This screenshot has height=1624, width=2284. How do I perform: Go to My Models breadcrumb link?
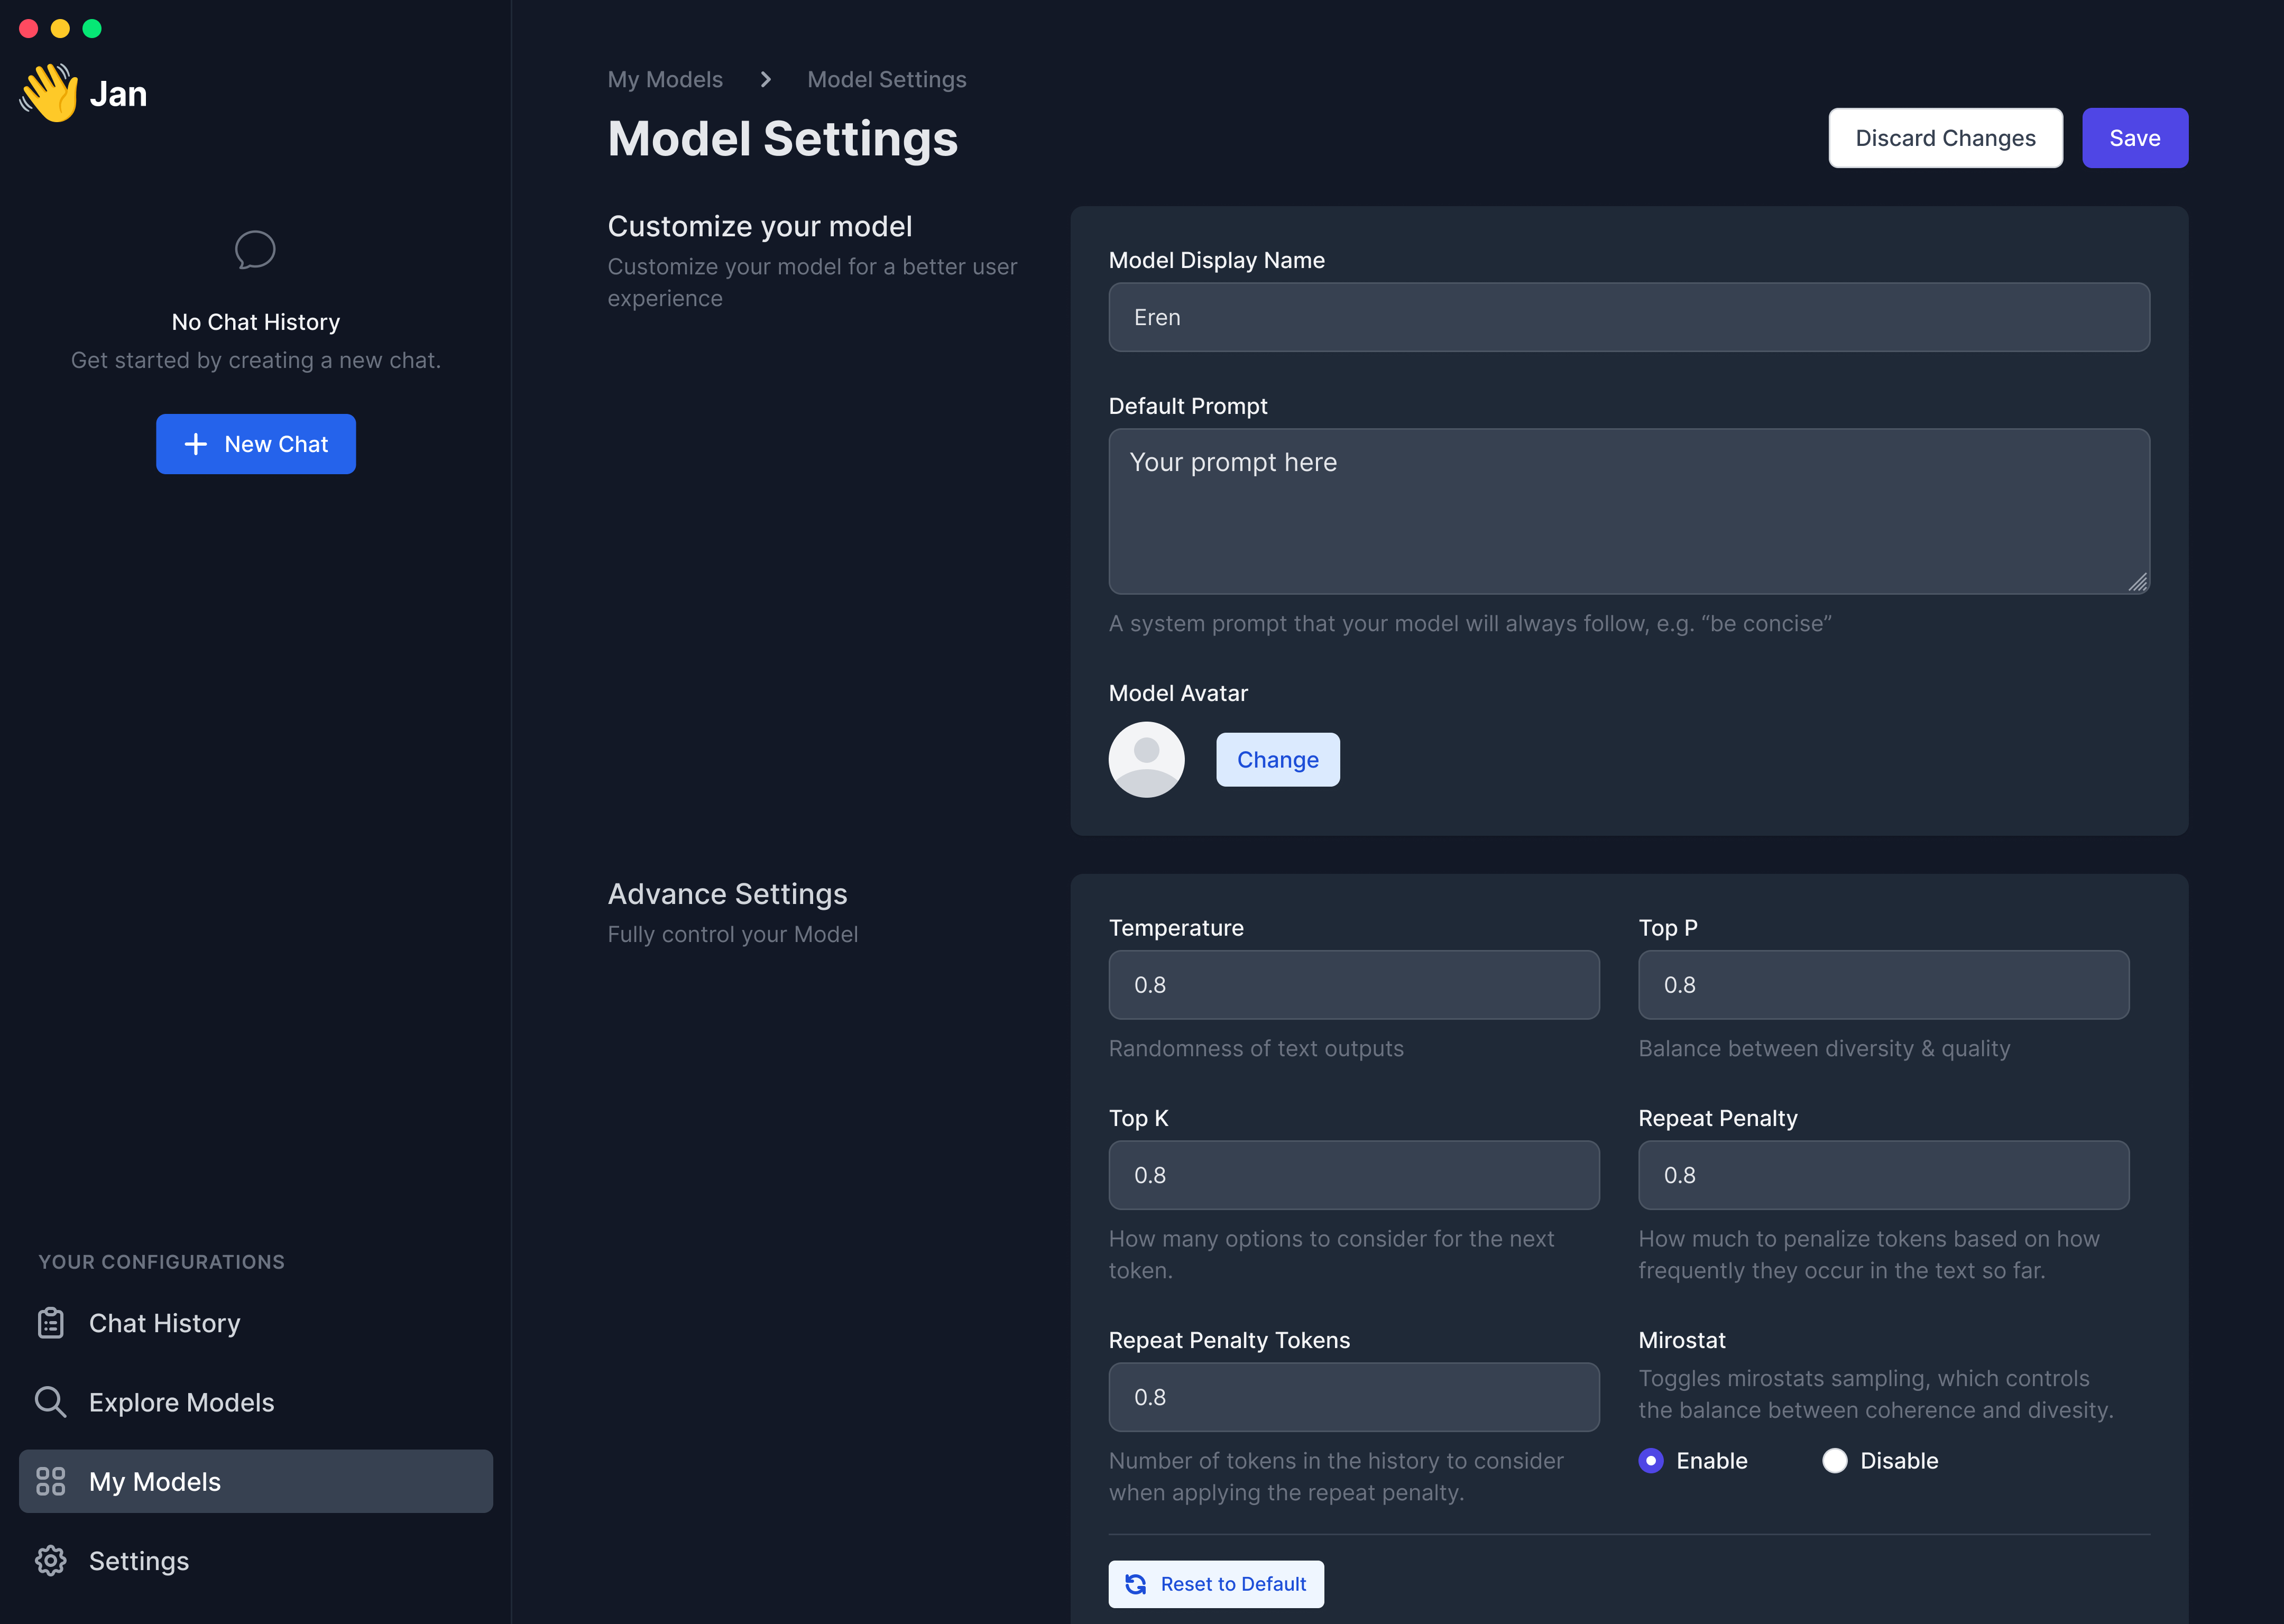(x=664, y=79)
